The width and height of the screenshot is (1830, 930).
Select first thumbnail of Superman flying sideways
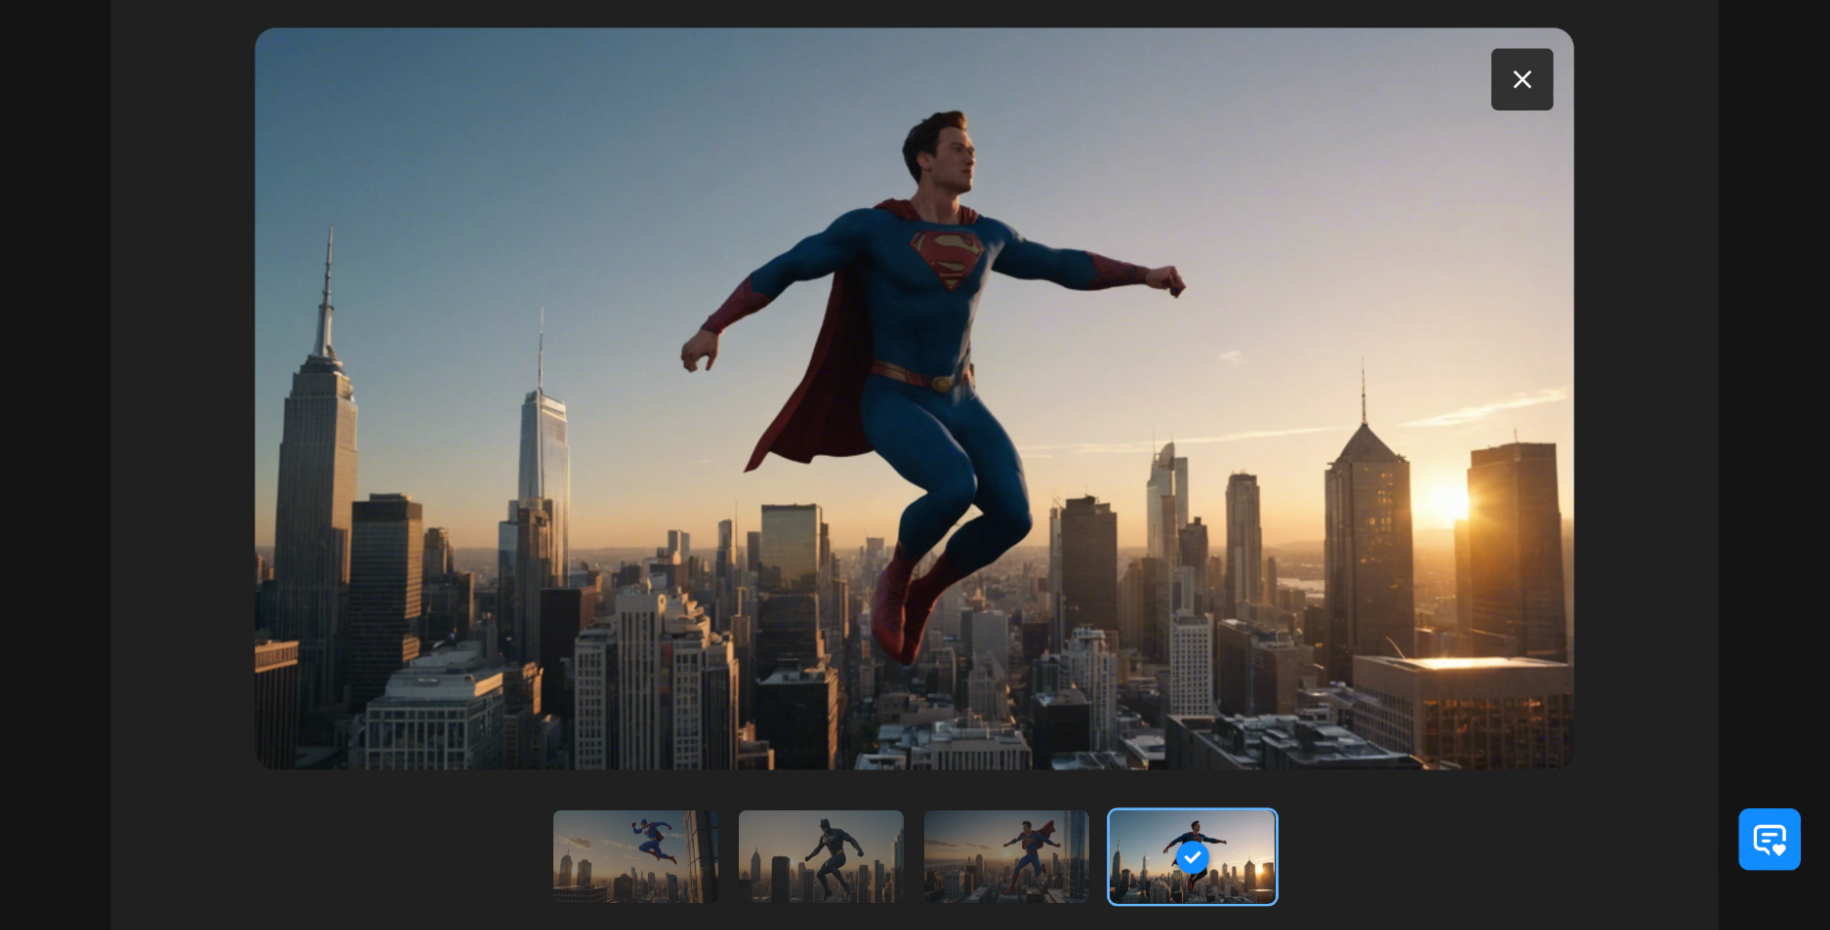click(636, 857)
